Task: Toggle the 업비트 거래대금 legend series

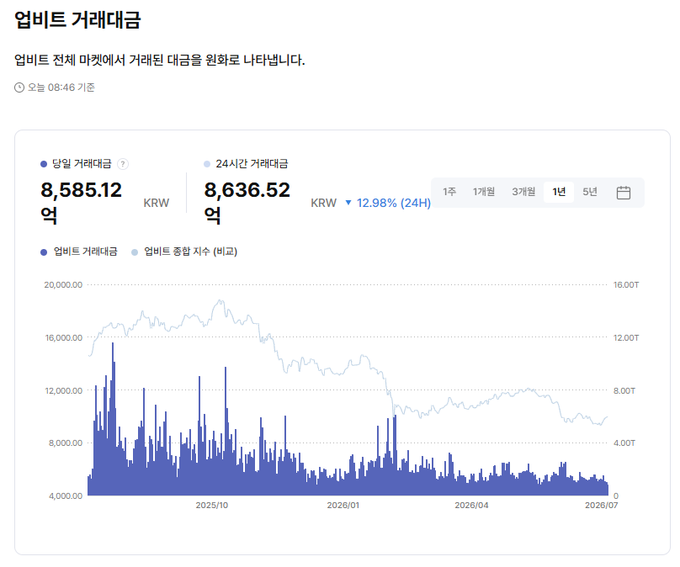Action: tap(79, 252)
